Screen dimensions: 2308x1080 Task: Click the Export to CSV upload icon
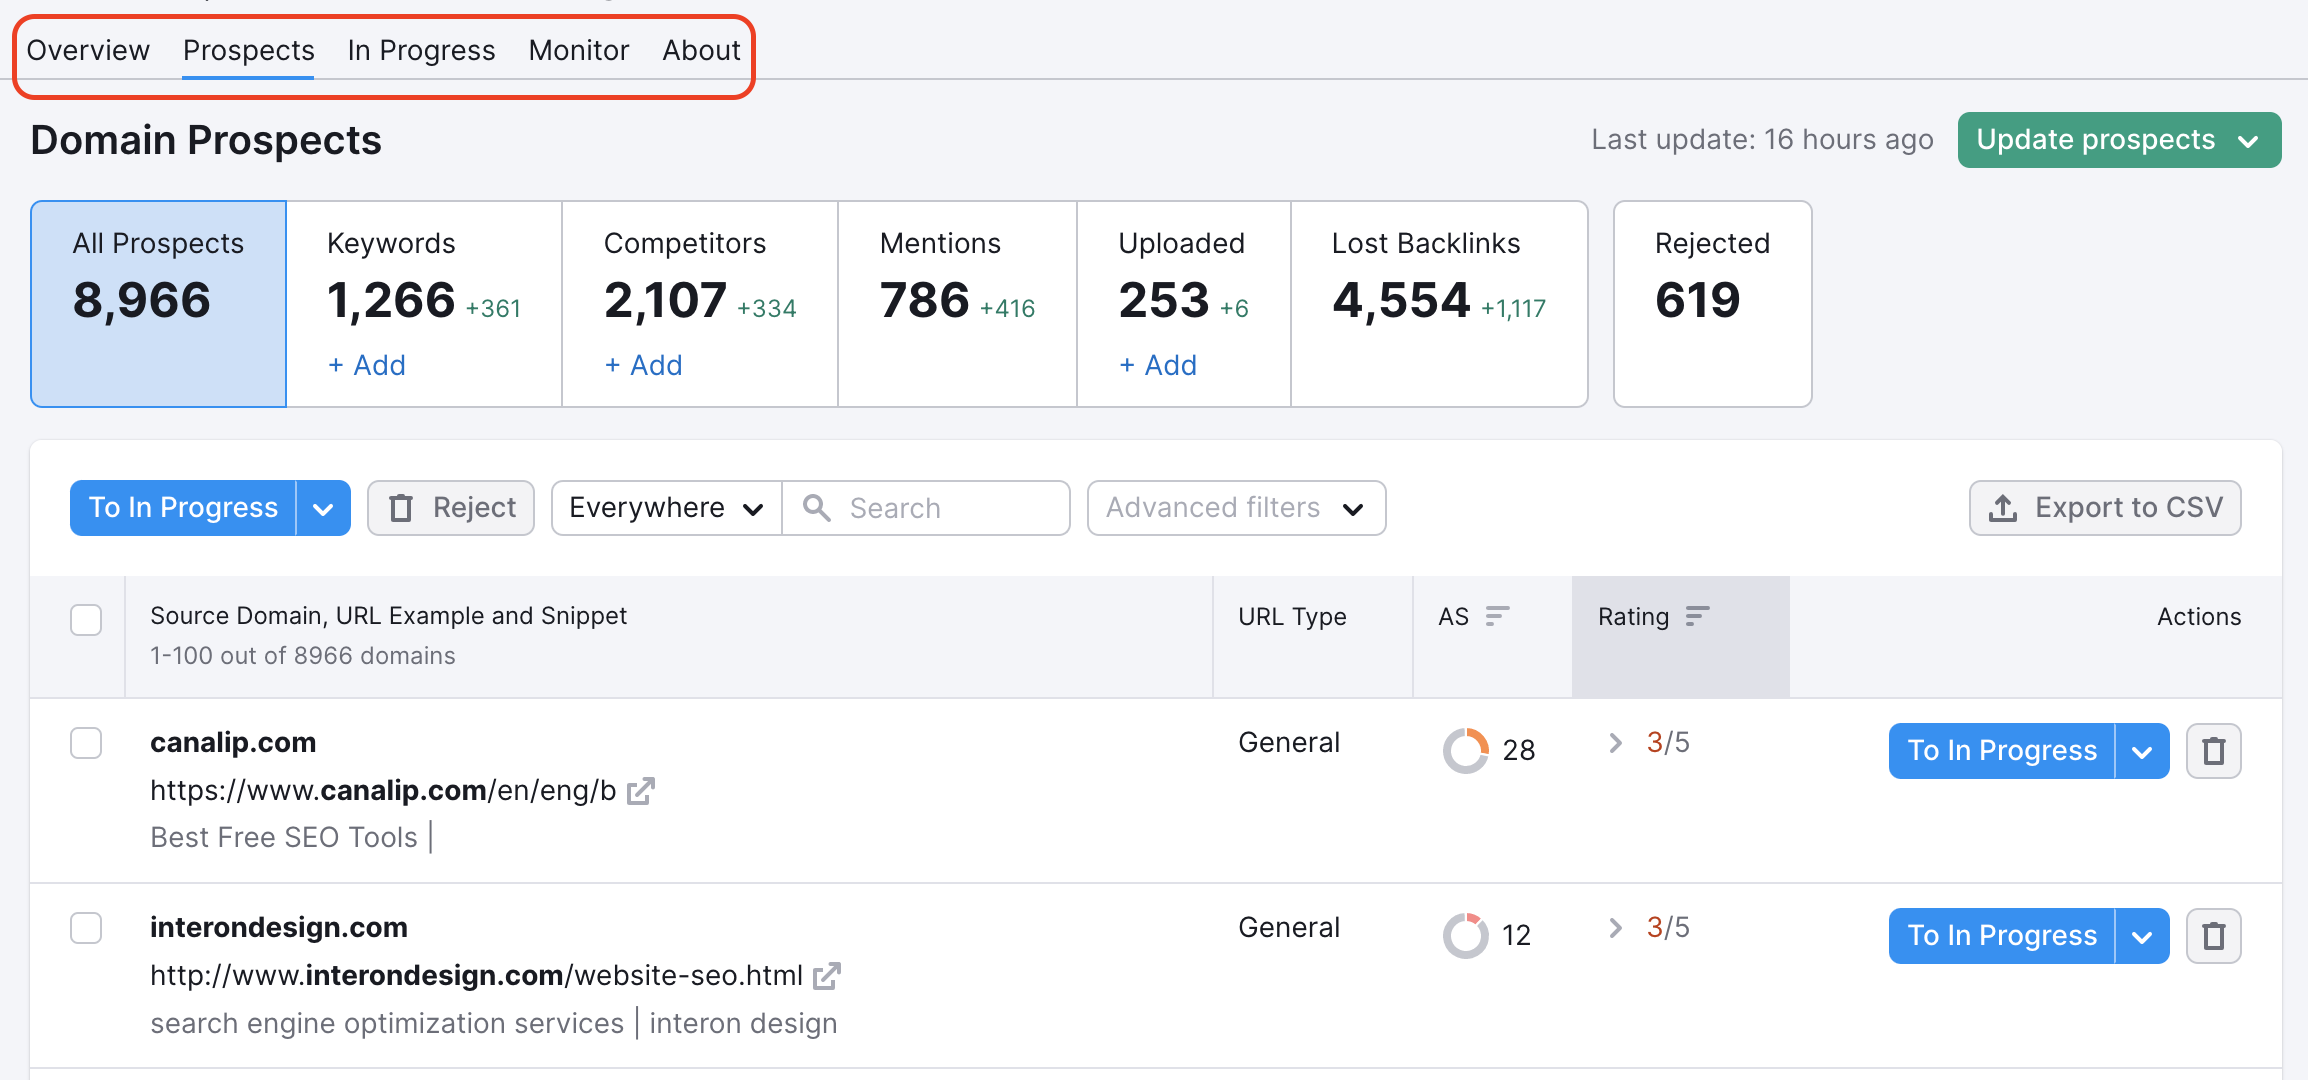point(2003,508)
